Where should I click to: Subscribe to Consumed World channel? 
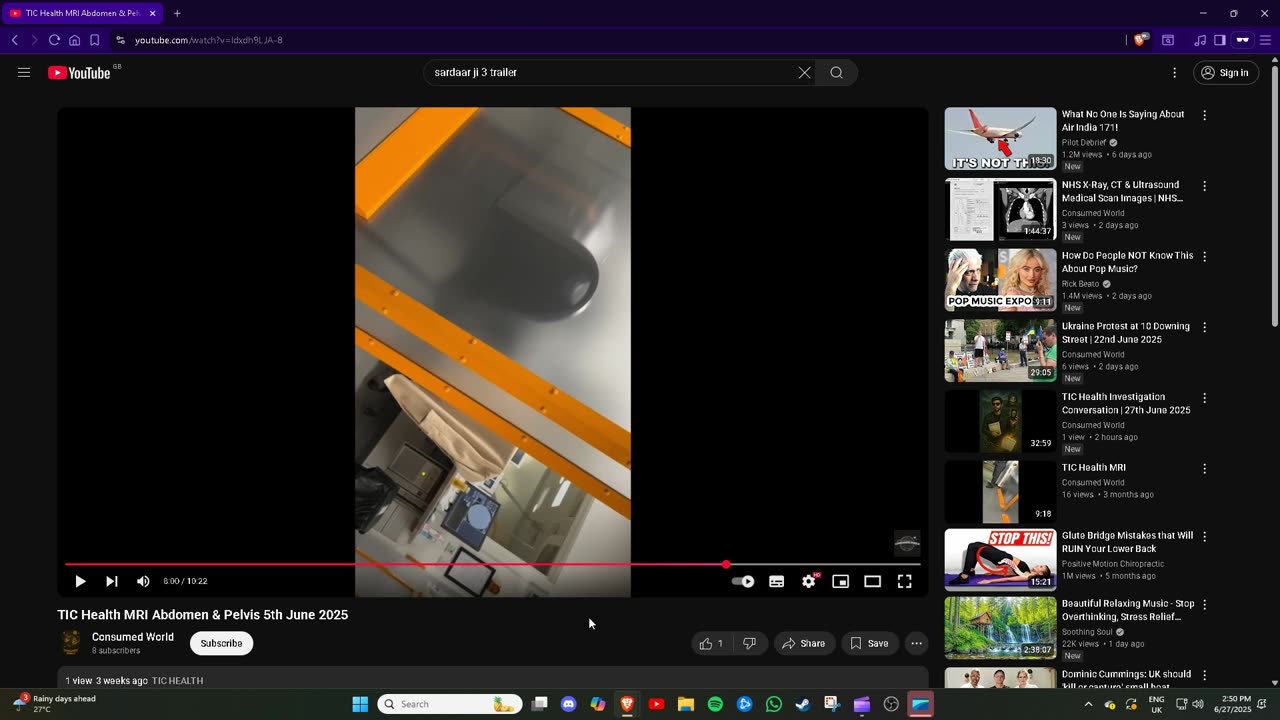(221, 643)
